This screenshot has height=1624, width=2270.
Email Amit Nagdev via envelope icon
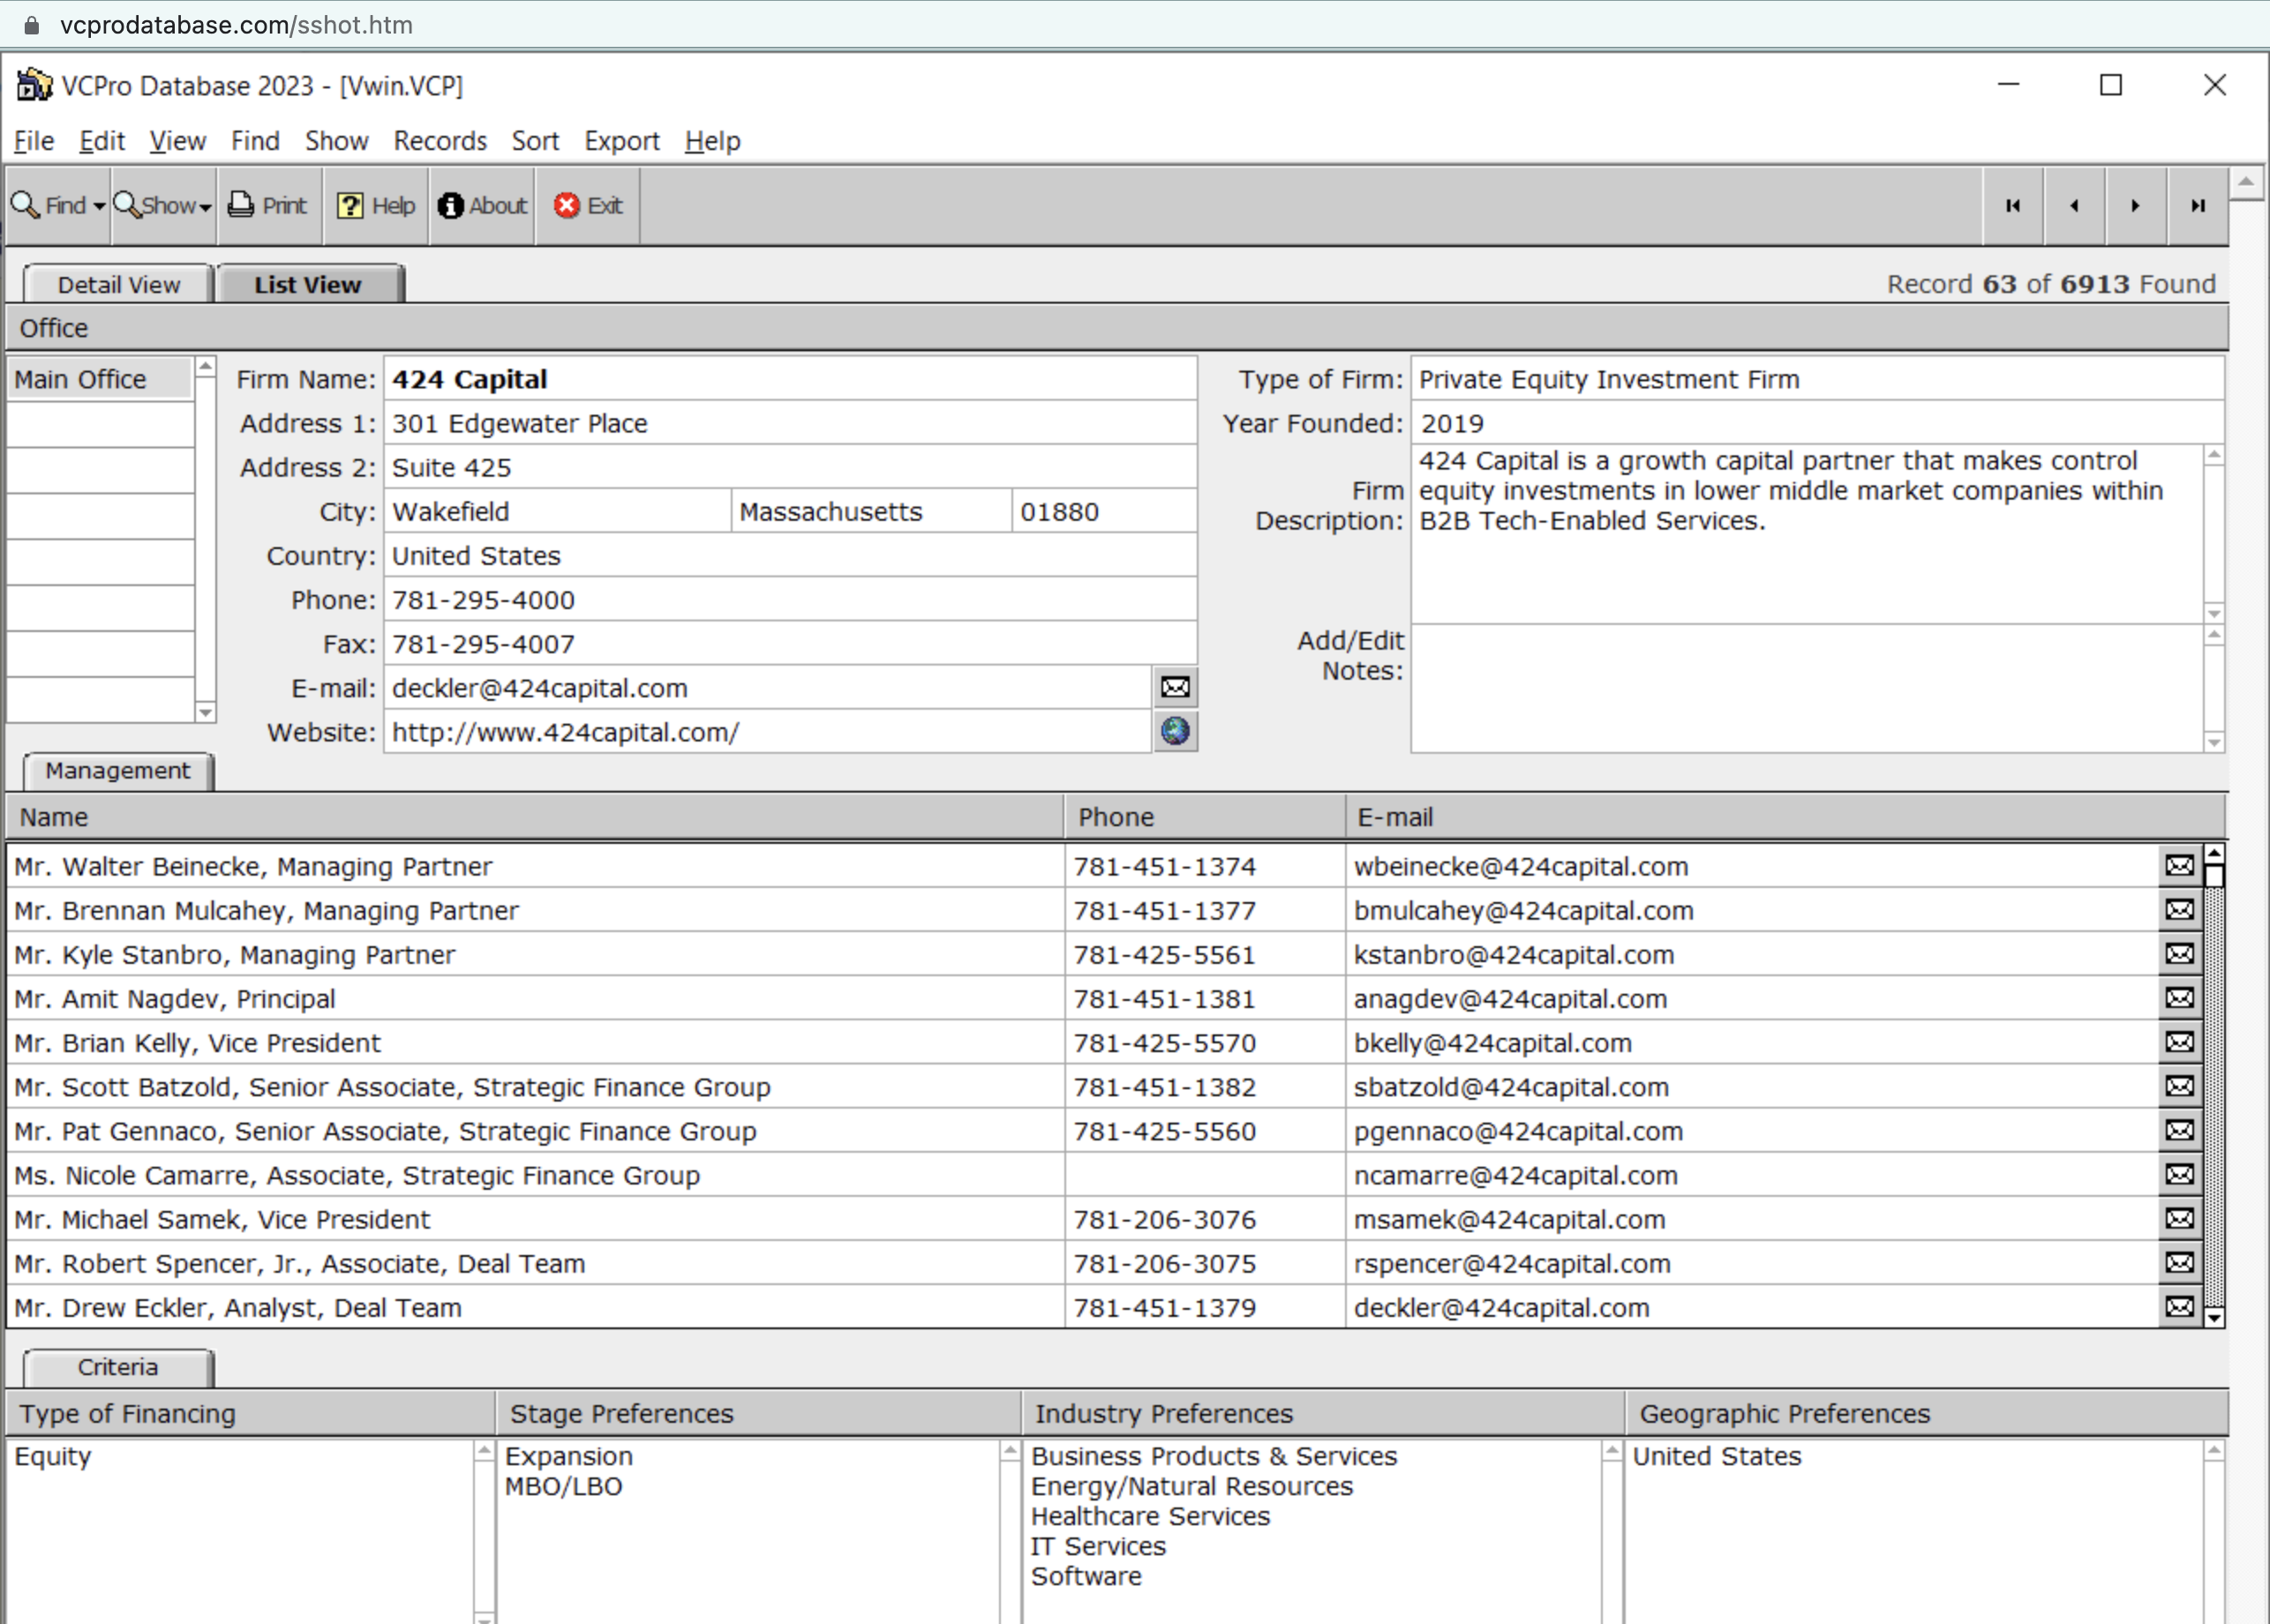2179,997
